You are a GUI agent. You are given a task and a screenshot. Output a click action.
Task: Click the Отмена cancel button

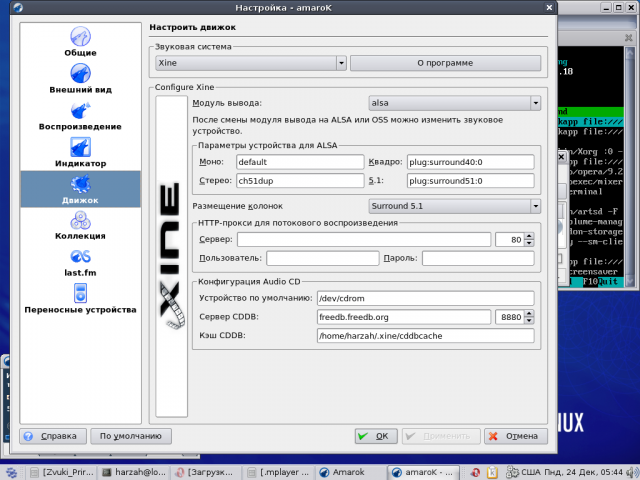pos(516,436)
